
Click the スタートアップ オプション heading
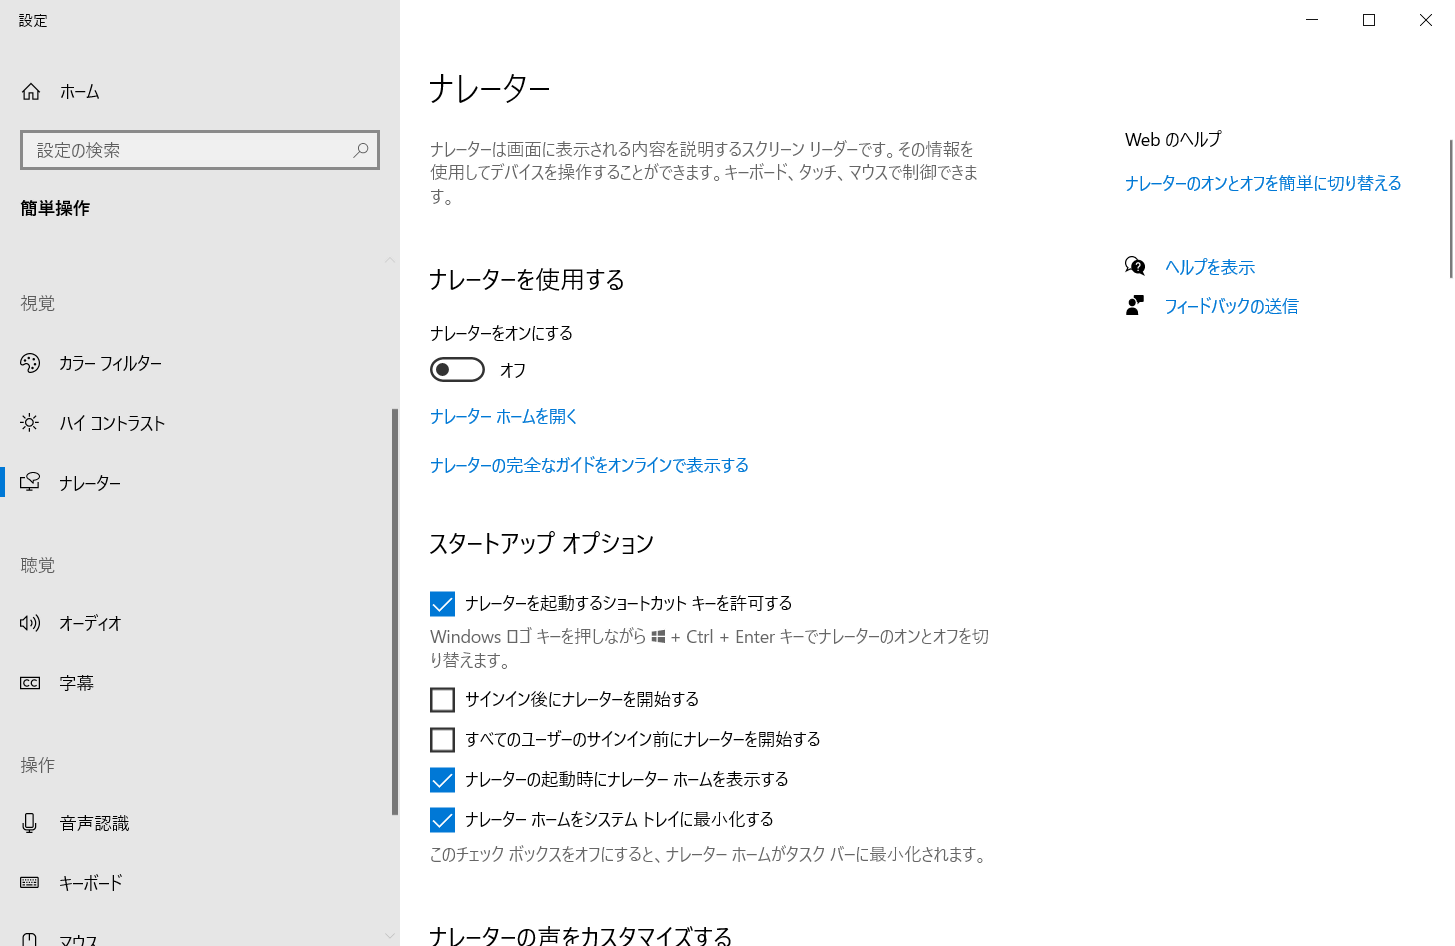coord(541,543)
